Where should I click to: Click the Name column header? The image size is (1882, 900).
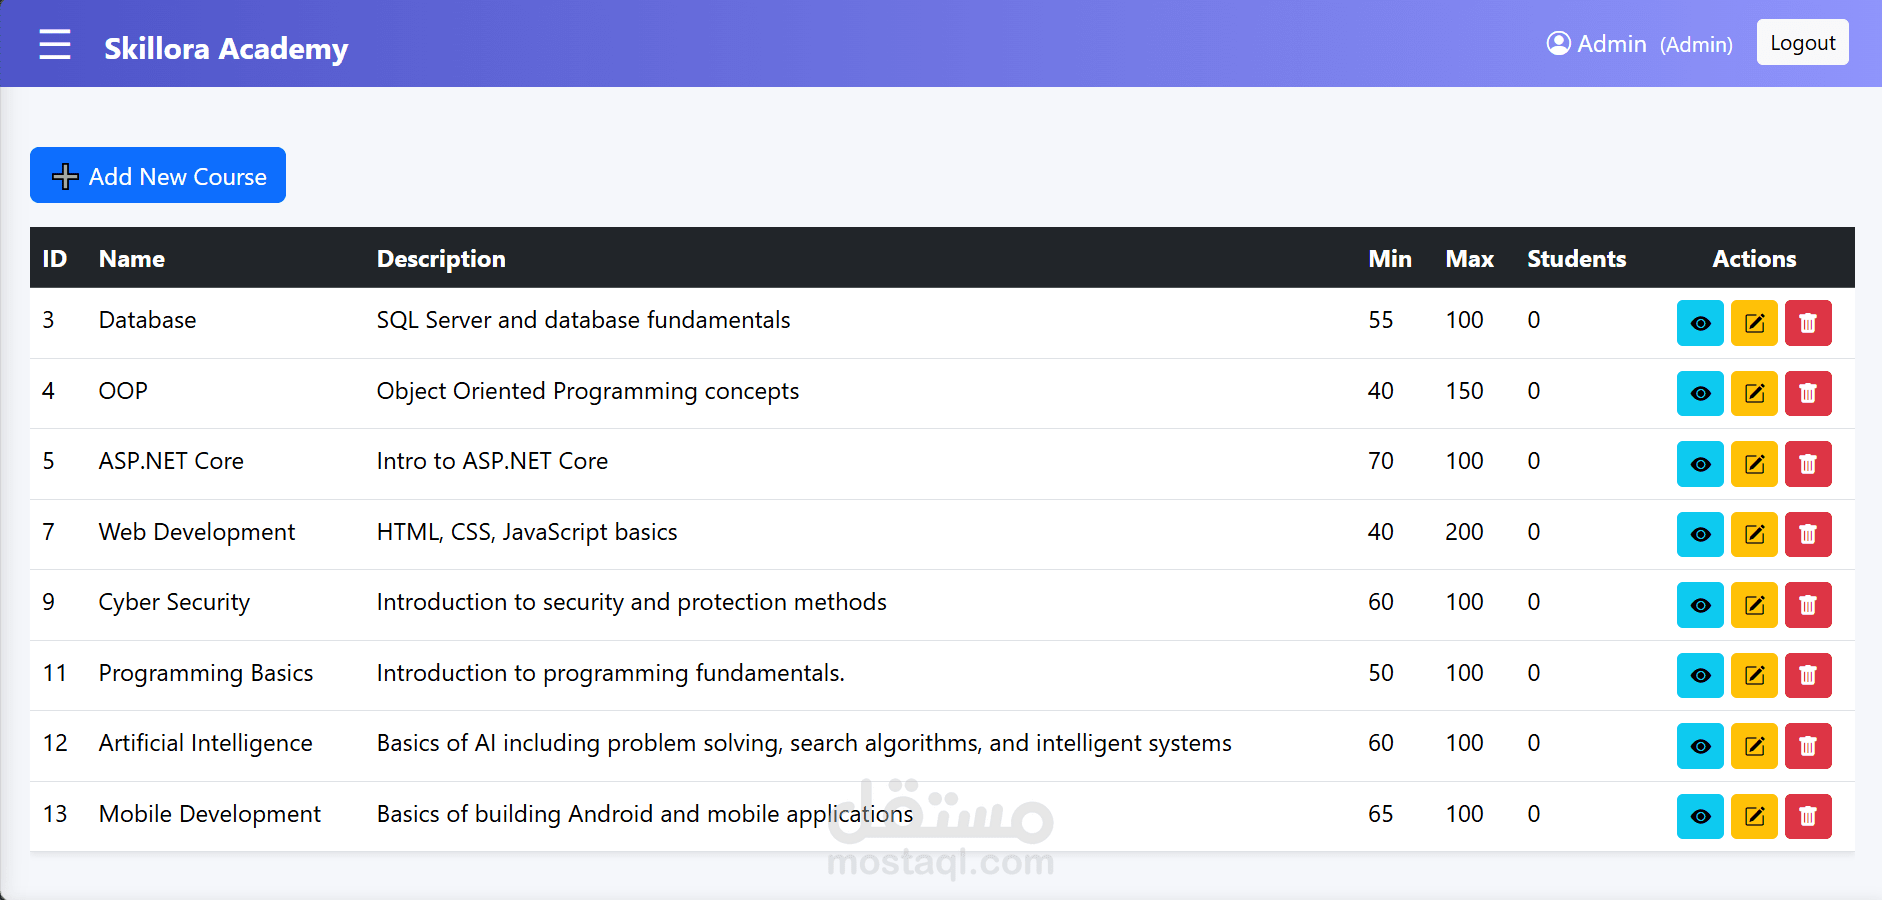pos(132,259)
